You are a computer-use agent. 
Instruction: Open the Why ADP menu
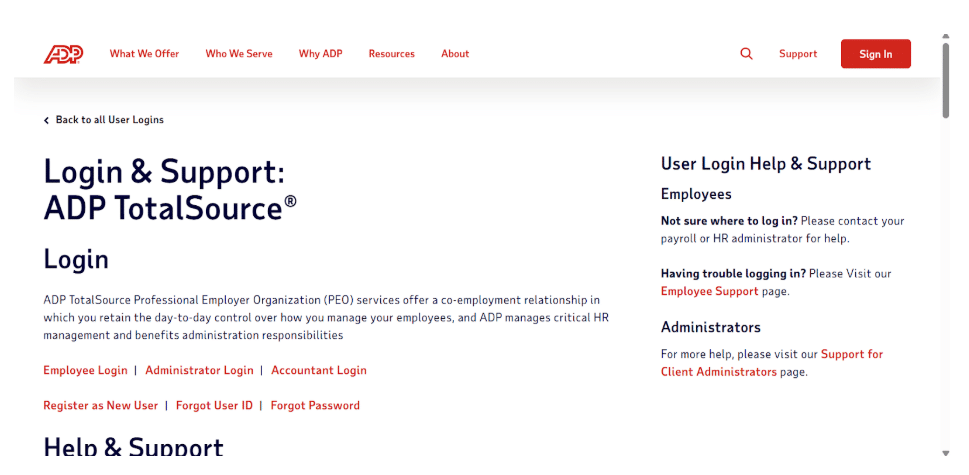320,54
